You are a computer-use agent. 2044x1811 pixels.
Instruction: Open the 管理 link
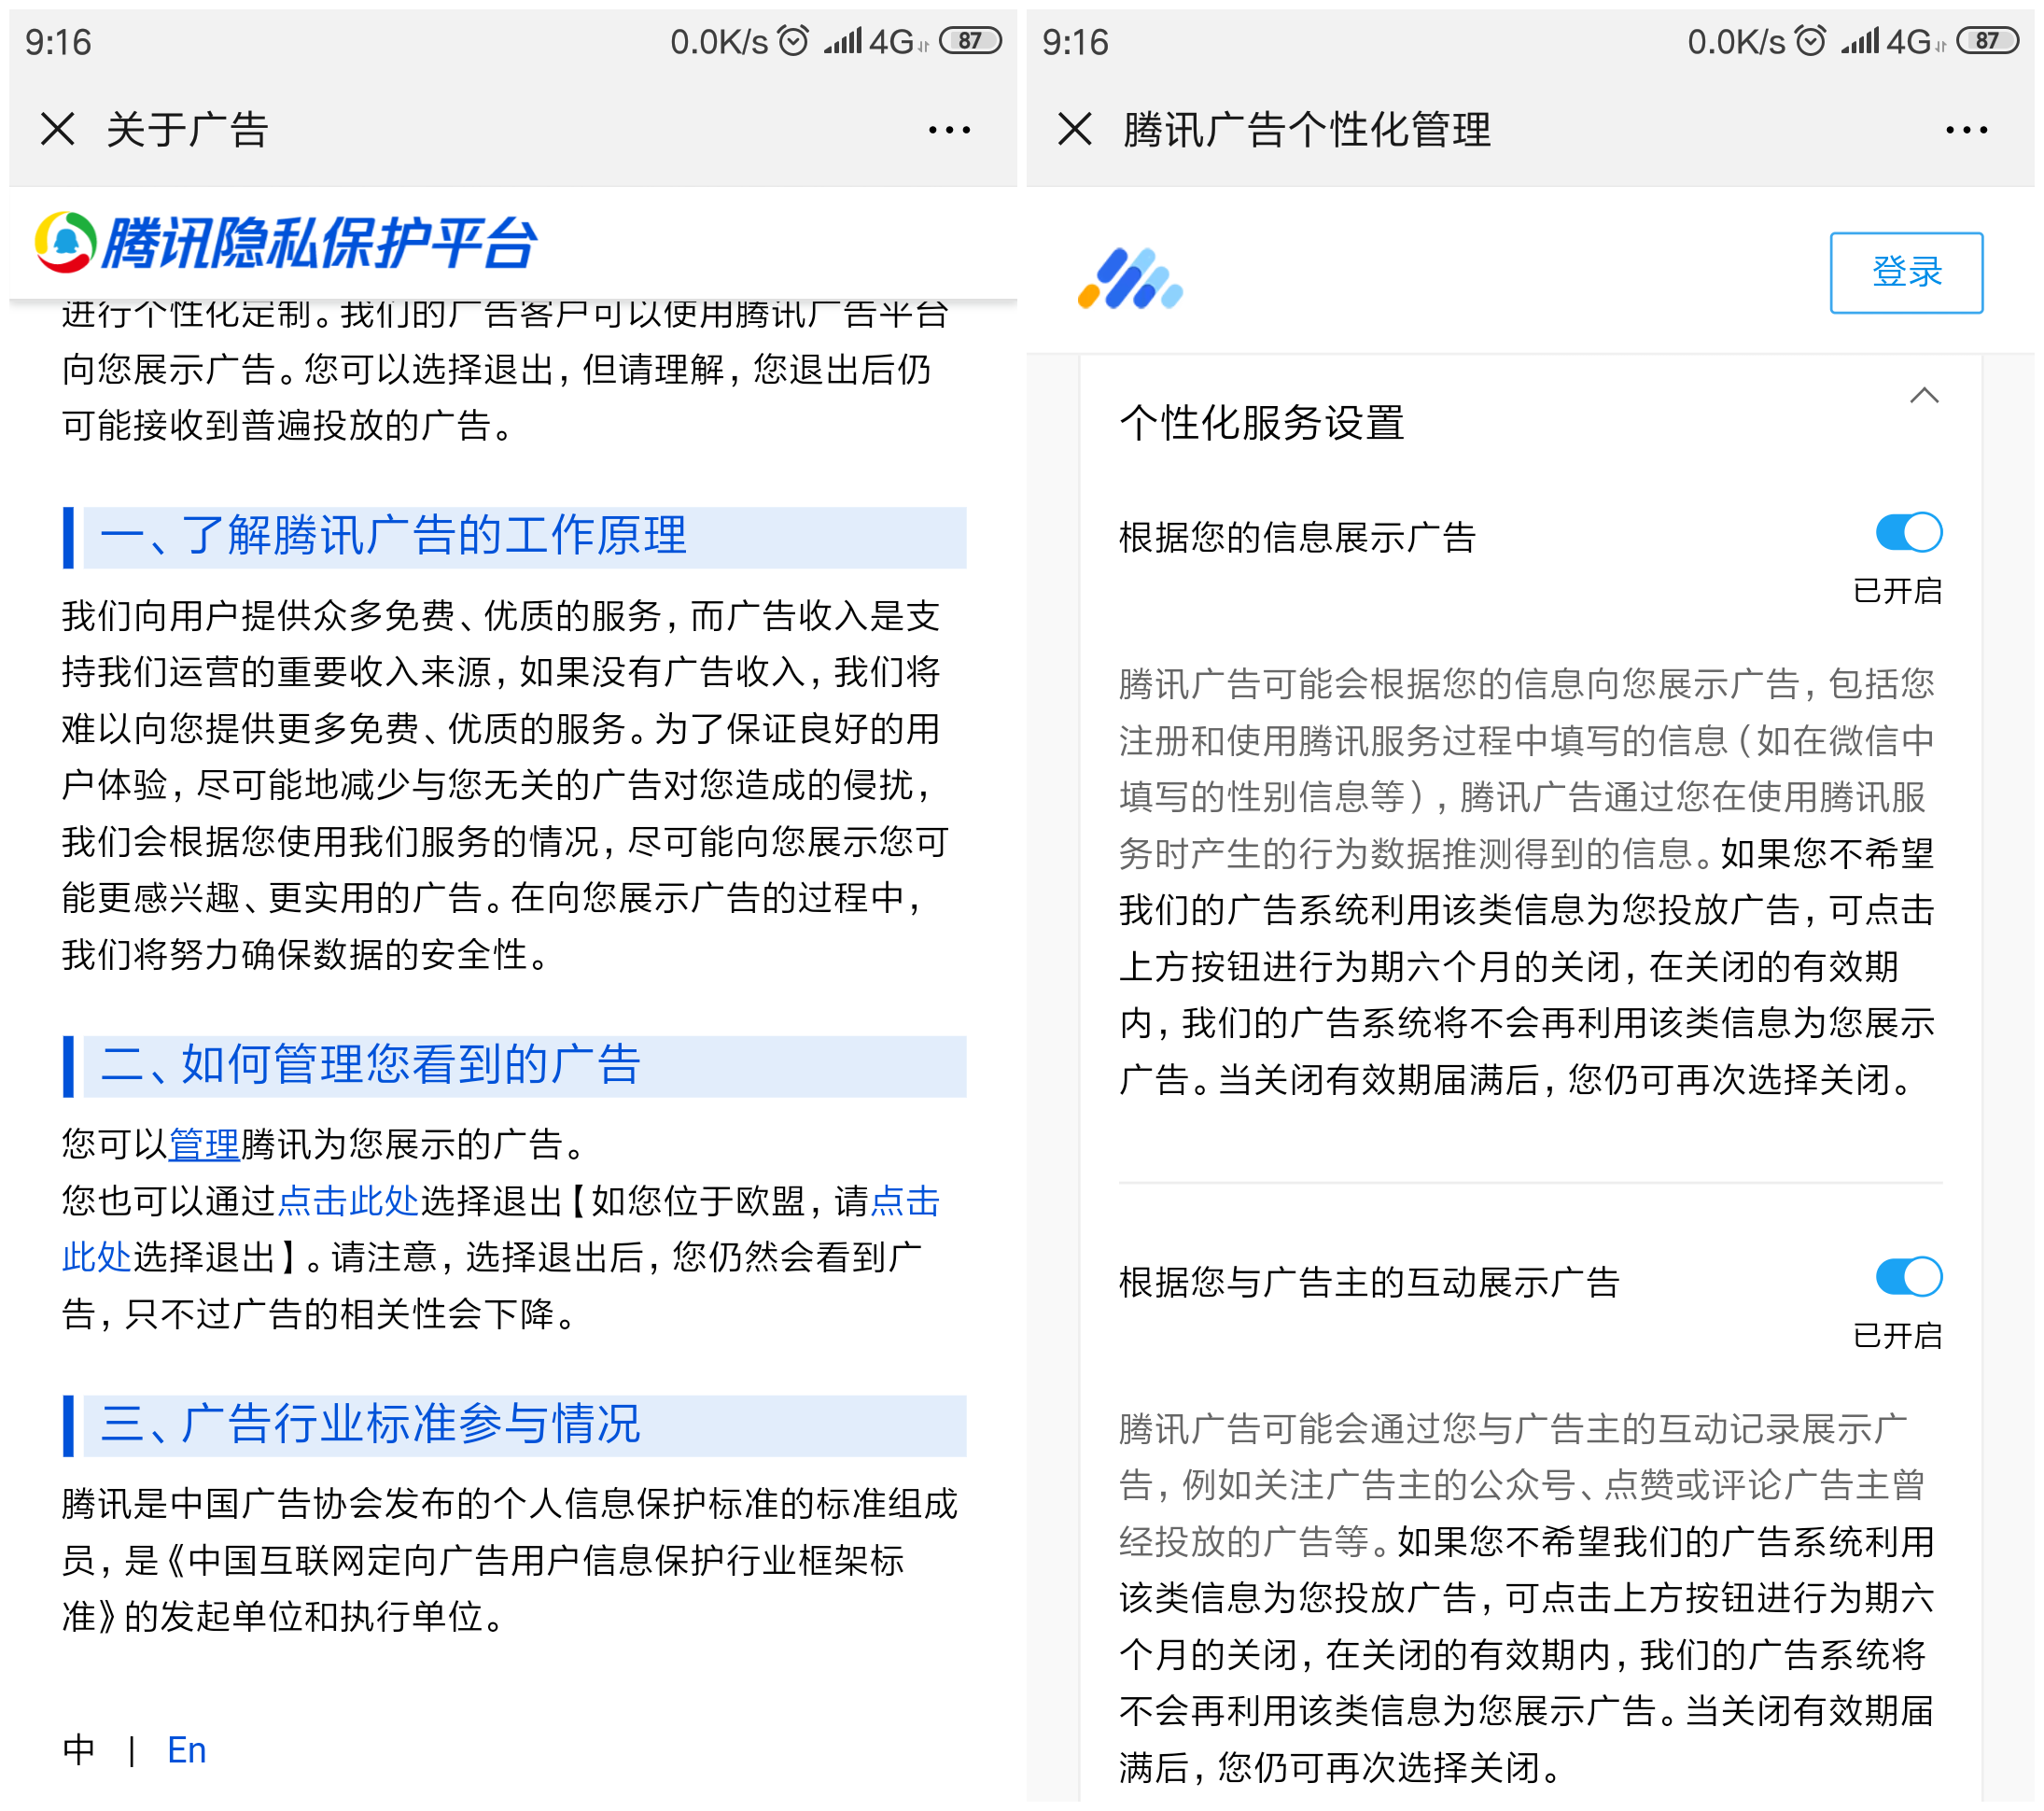click(x=204, y=1144)
